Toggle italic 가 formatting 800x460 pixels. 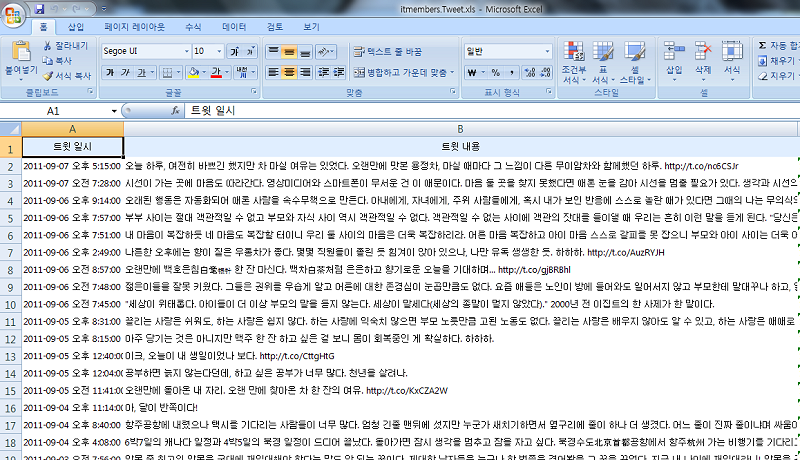point(125,73)
